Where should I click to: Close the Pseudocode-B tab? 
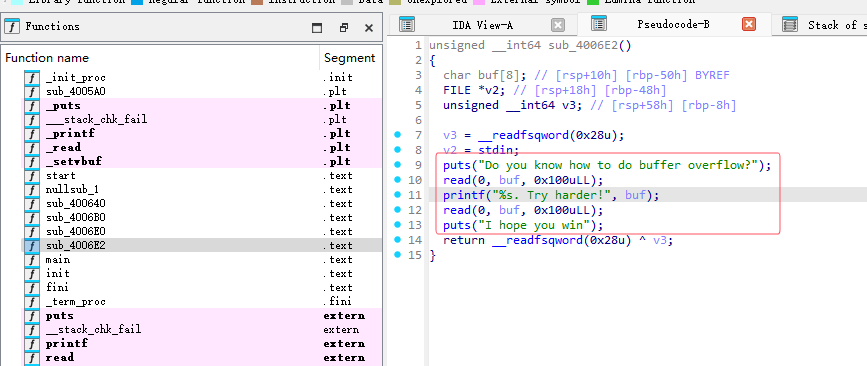tap(749, 24)
